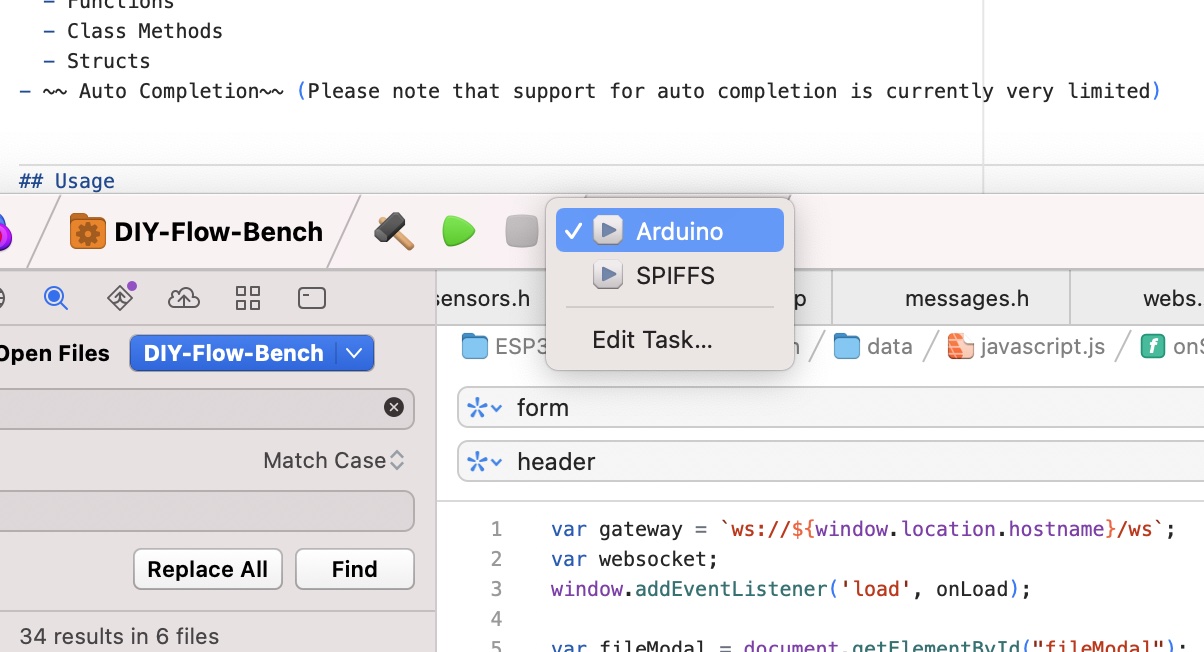Open the source control sidebar icon

(x=121, y=296)
